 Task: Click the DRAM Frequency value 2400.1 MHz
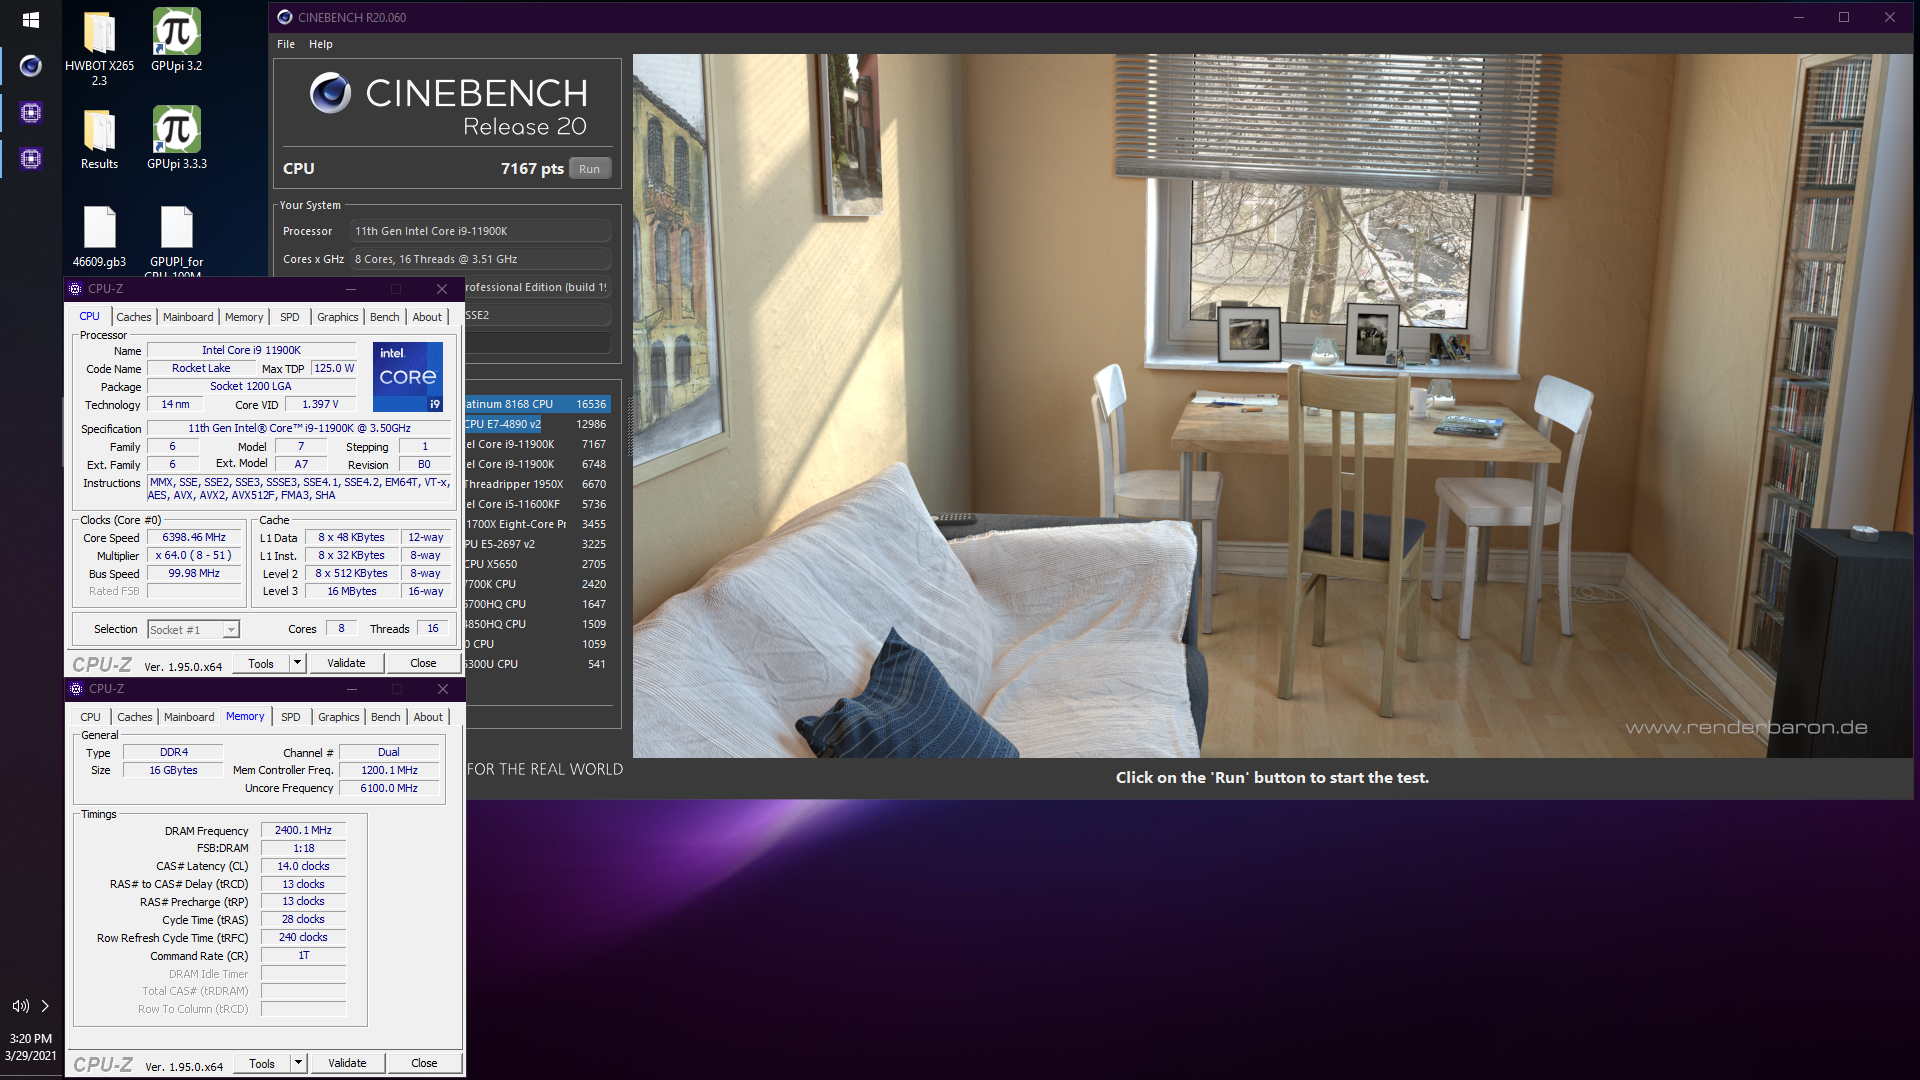(303, 830)
